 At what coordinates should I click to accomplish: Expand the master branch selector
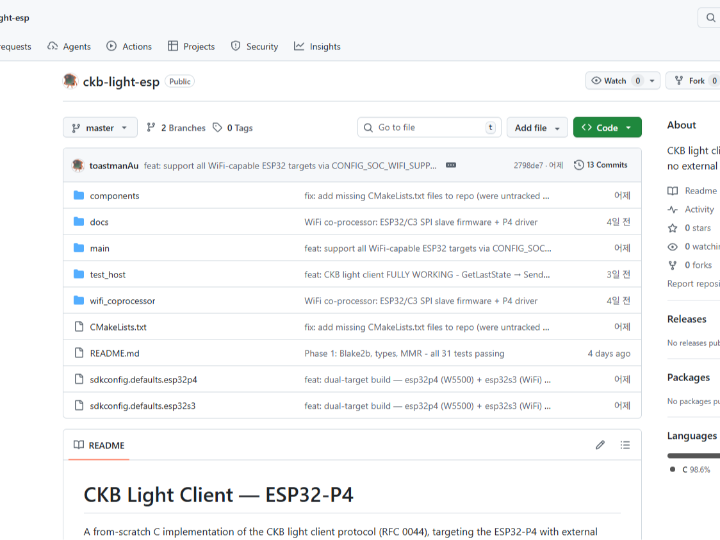[x=100, y=128]
